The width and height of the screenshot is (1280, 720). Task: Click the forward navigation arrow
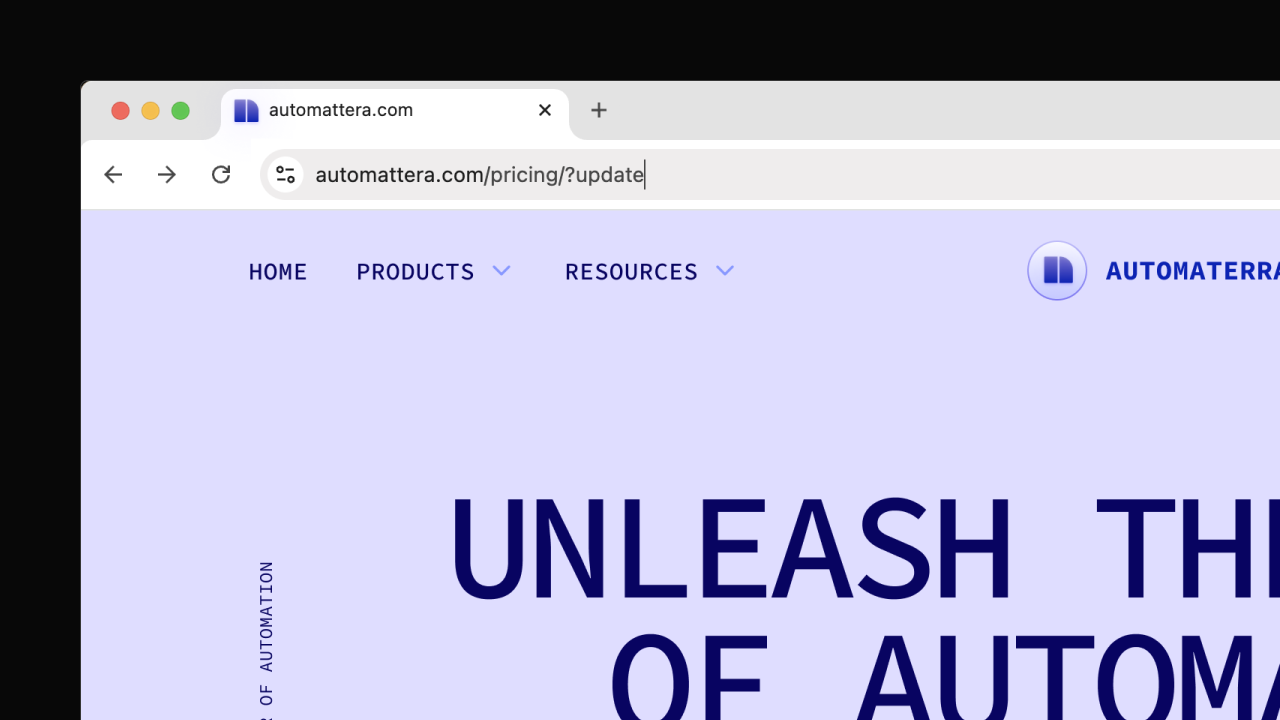click(x=167, y=174)
